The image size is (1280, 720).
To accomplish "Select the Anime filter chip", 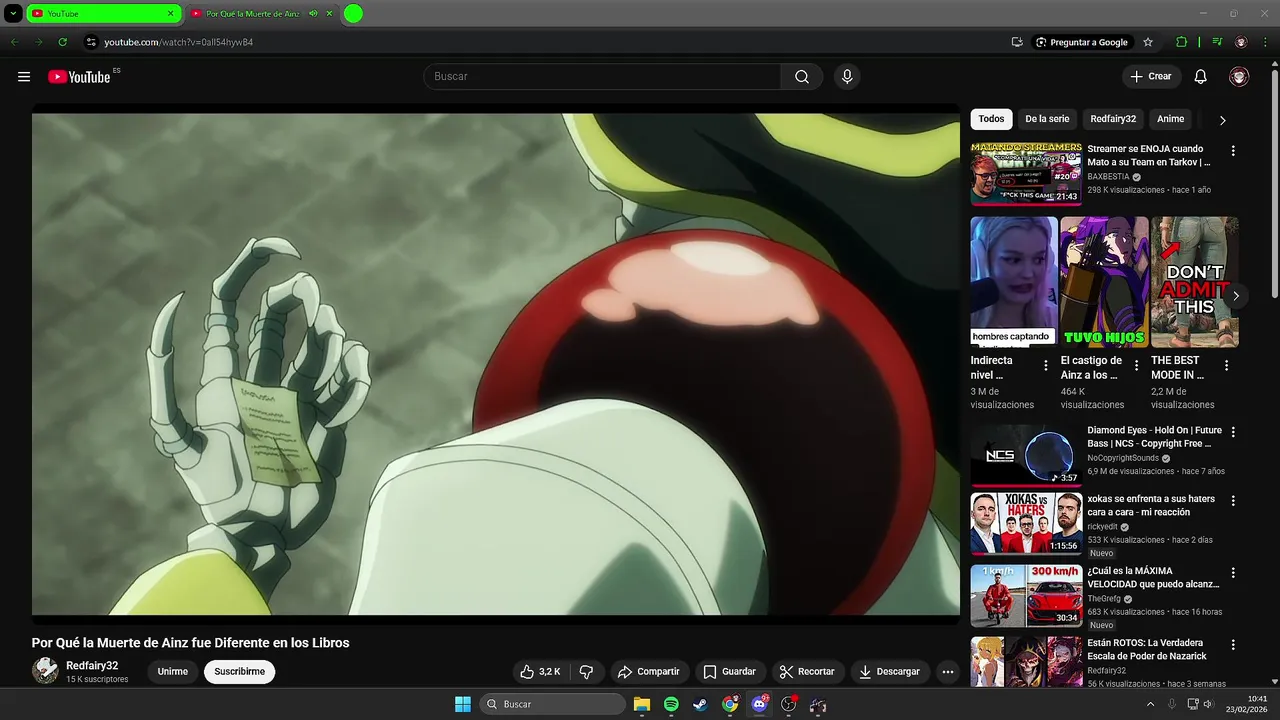I will pos(1170,119).
